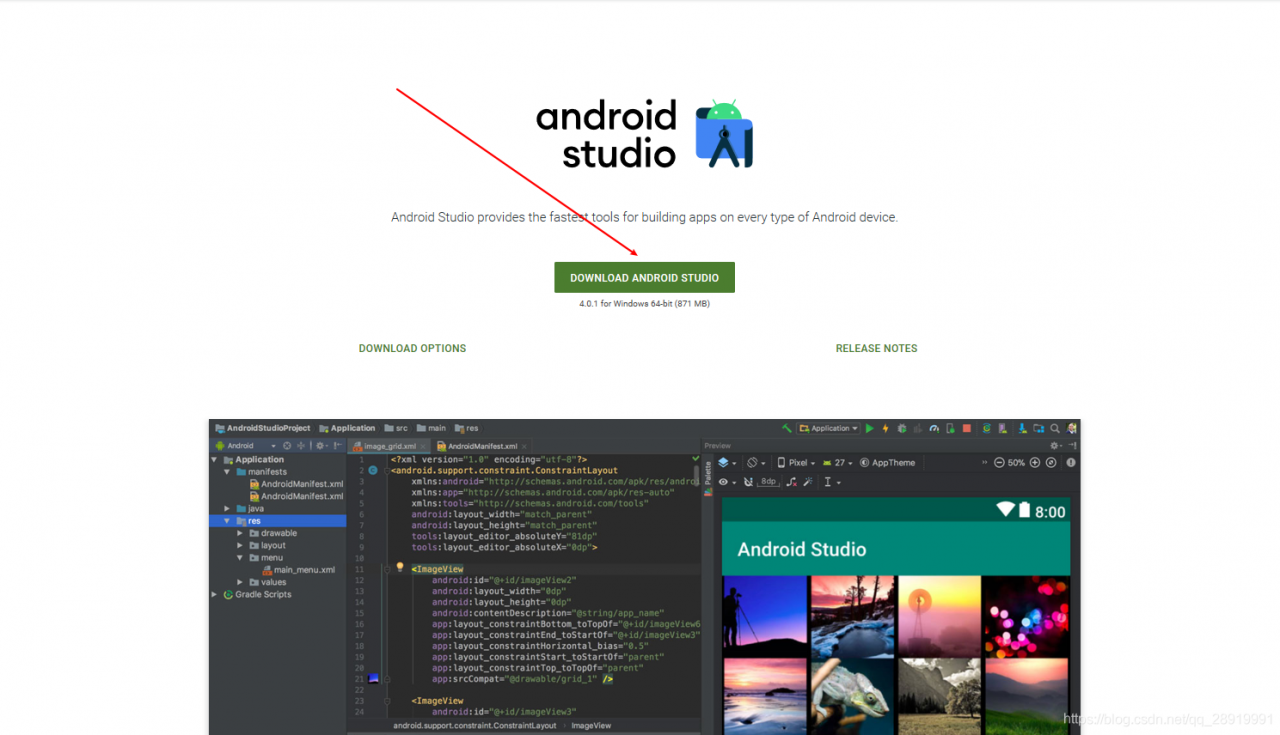This screenshot has height=735, width=1280.
Task: Click the green Run play icon
Action: (870, 428)
